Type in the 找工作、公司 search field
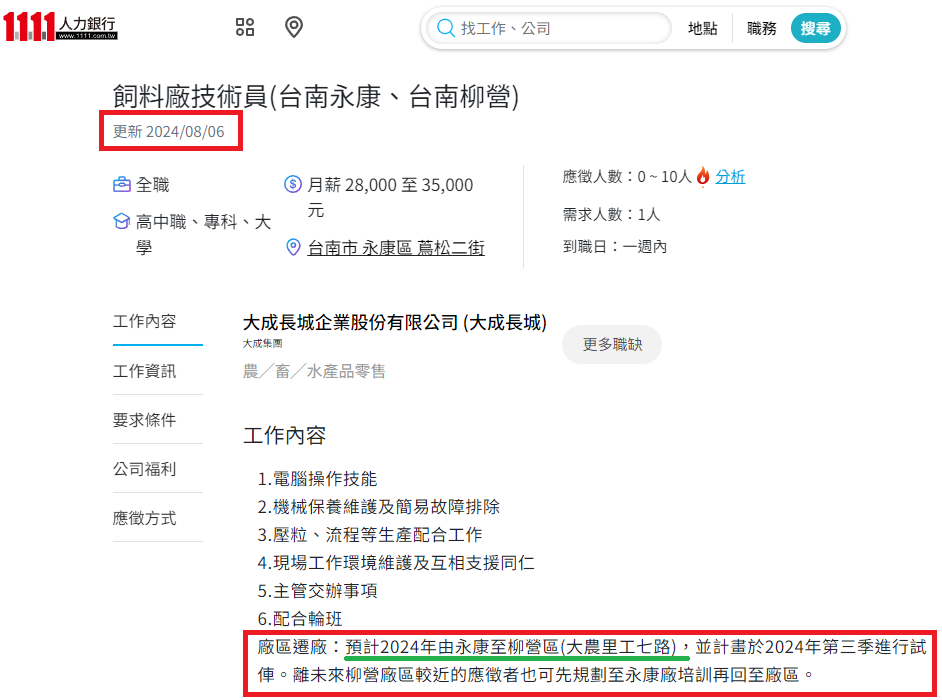The width and height of the screenshot is (942, 700). point(560,29)
